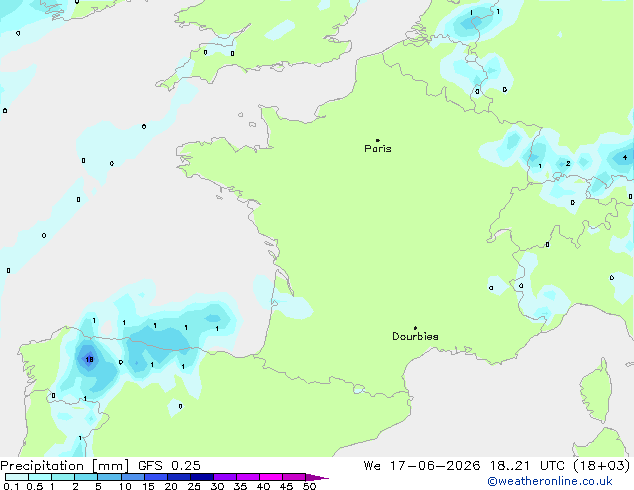This screenshot has width=634, height=490.
Task: Click the Dourbies location dot marker
Action: (x=415, y=328)
